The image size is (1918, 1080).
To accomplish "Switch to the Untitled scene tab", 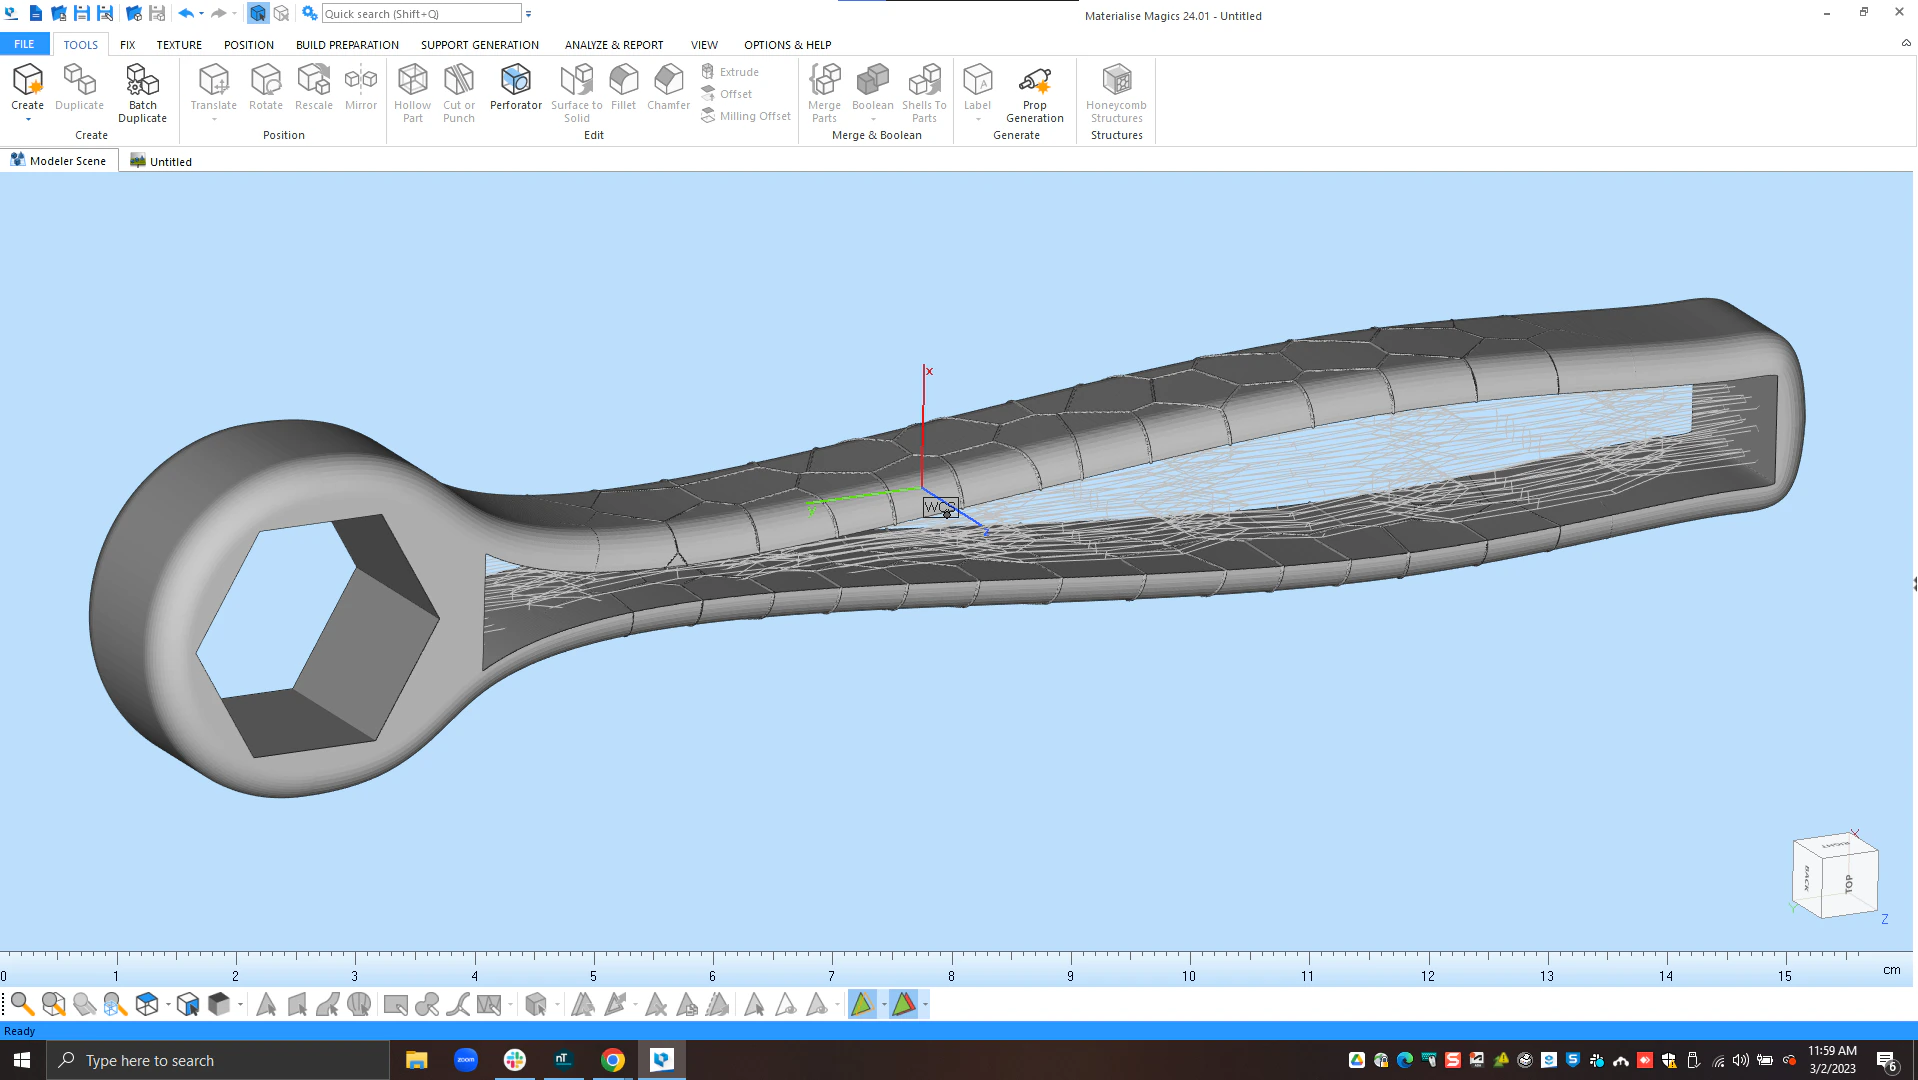I will [x=161, y=161].
